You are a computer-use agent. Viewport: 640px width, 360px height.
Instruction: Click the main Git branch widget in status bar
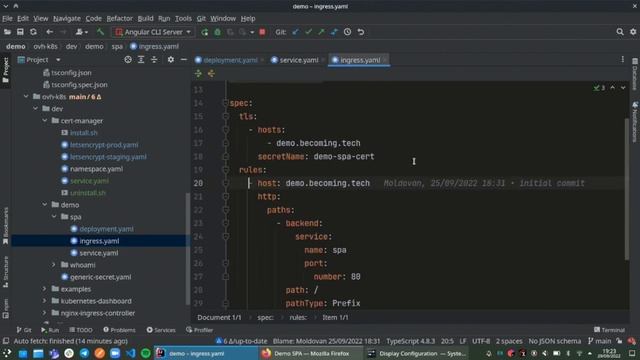[599, 341]
